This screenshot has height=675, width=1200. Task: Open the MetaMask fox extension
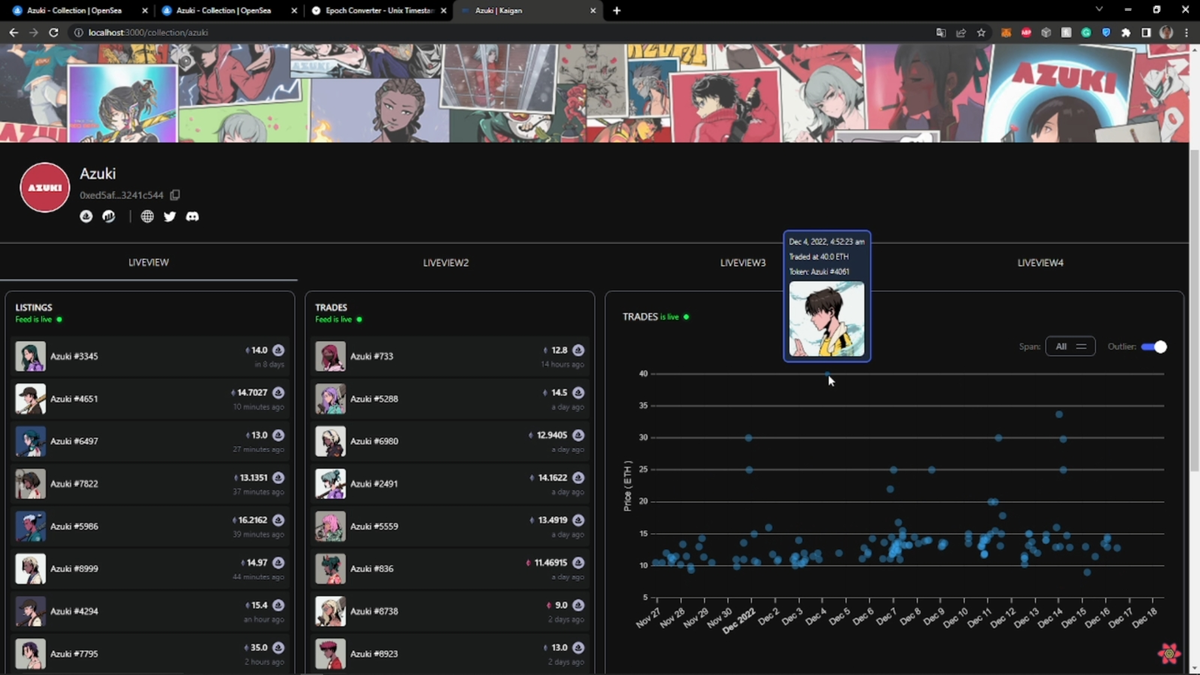[1006, 33]
